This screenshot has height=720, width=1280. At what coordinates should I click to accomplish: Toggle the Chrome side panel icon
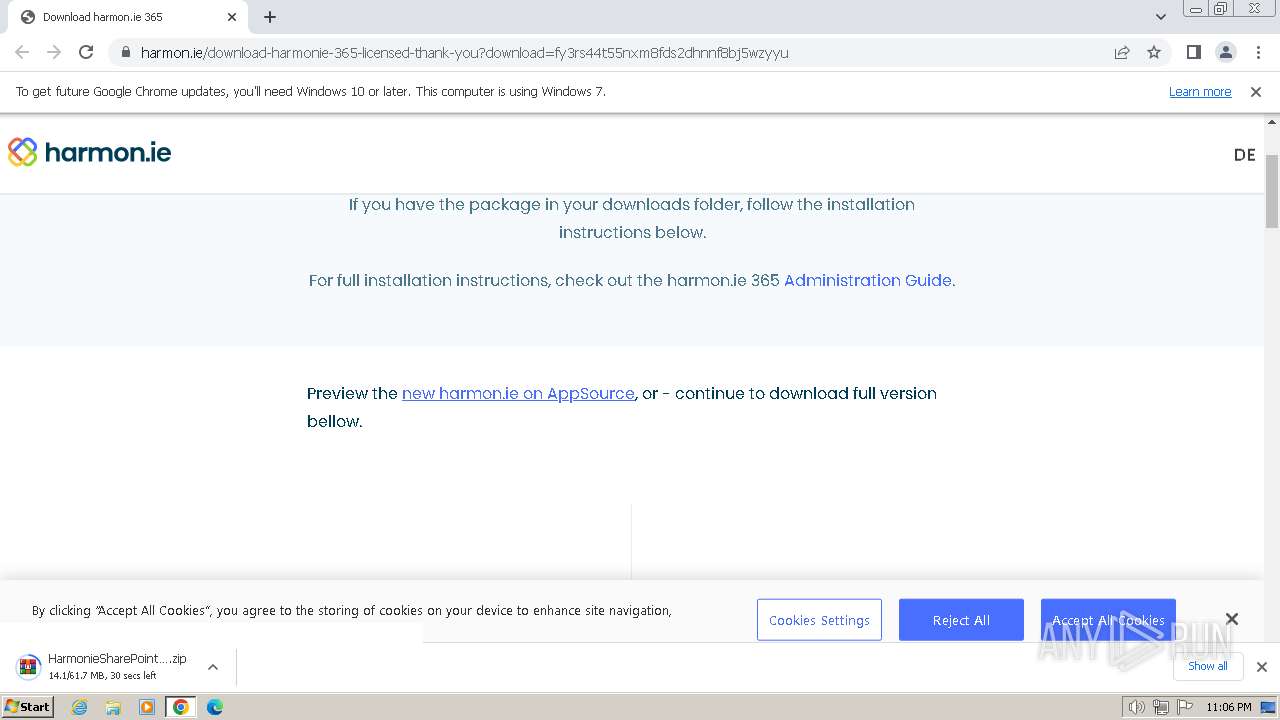(x=1193, y=52)
